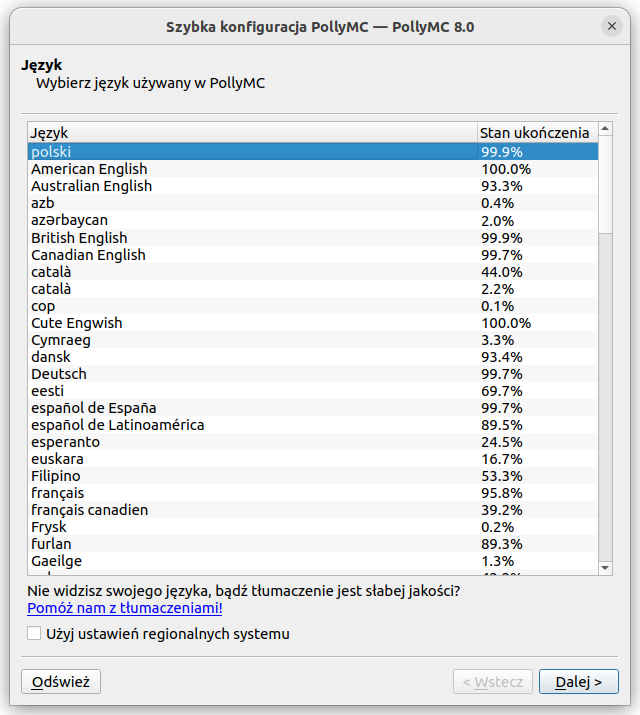The height and width of the screenshot is (715, 640).
Task: Sort by the Stan ukończenia column header
Action: point(535,132)
